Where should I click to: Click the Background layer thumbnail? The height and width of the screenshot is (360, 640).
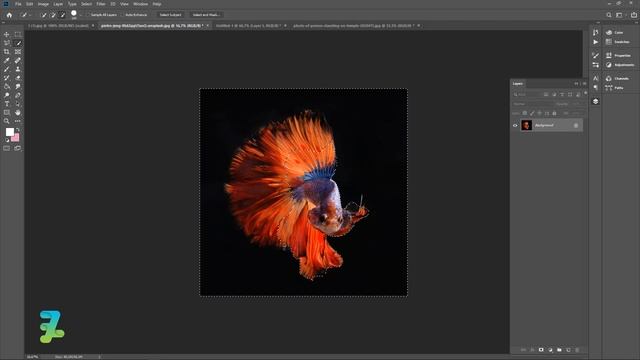[x=527, y=125]
